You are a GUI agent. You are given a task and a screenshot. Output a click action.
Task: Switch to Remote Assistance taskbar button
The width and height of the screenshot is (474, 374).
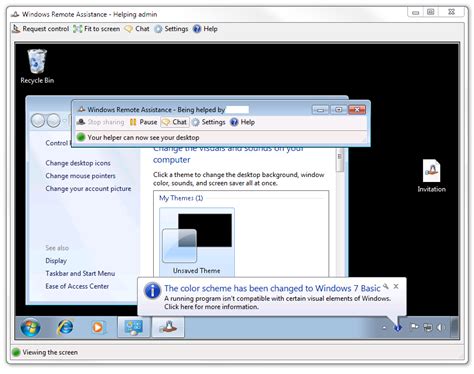(168, 327)
